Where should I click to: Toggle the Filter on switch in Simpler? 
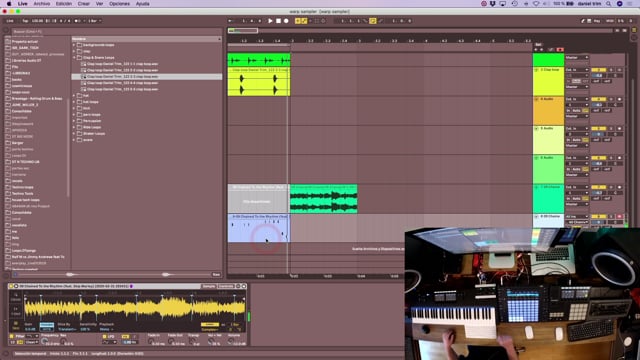[11, 336]
